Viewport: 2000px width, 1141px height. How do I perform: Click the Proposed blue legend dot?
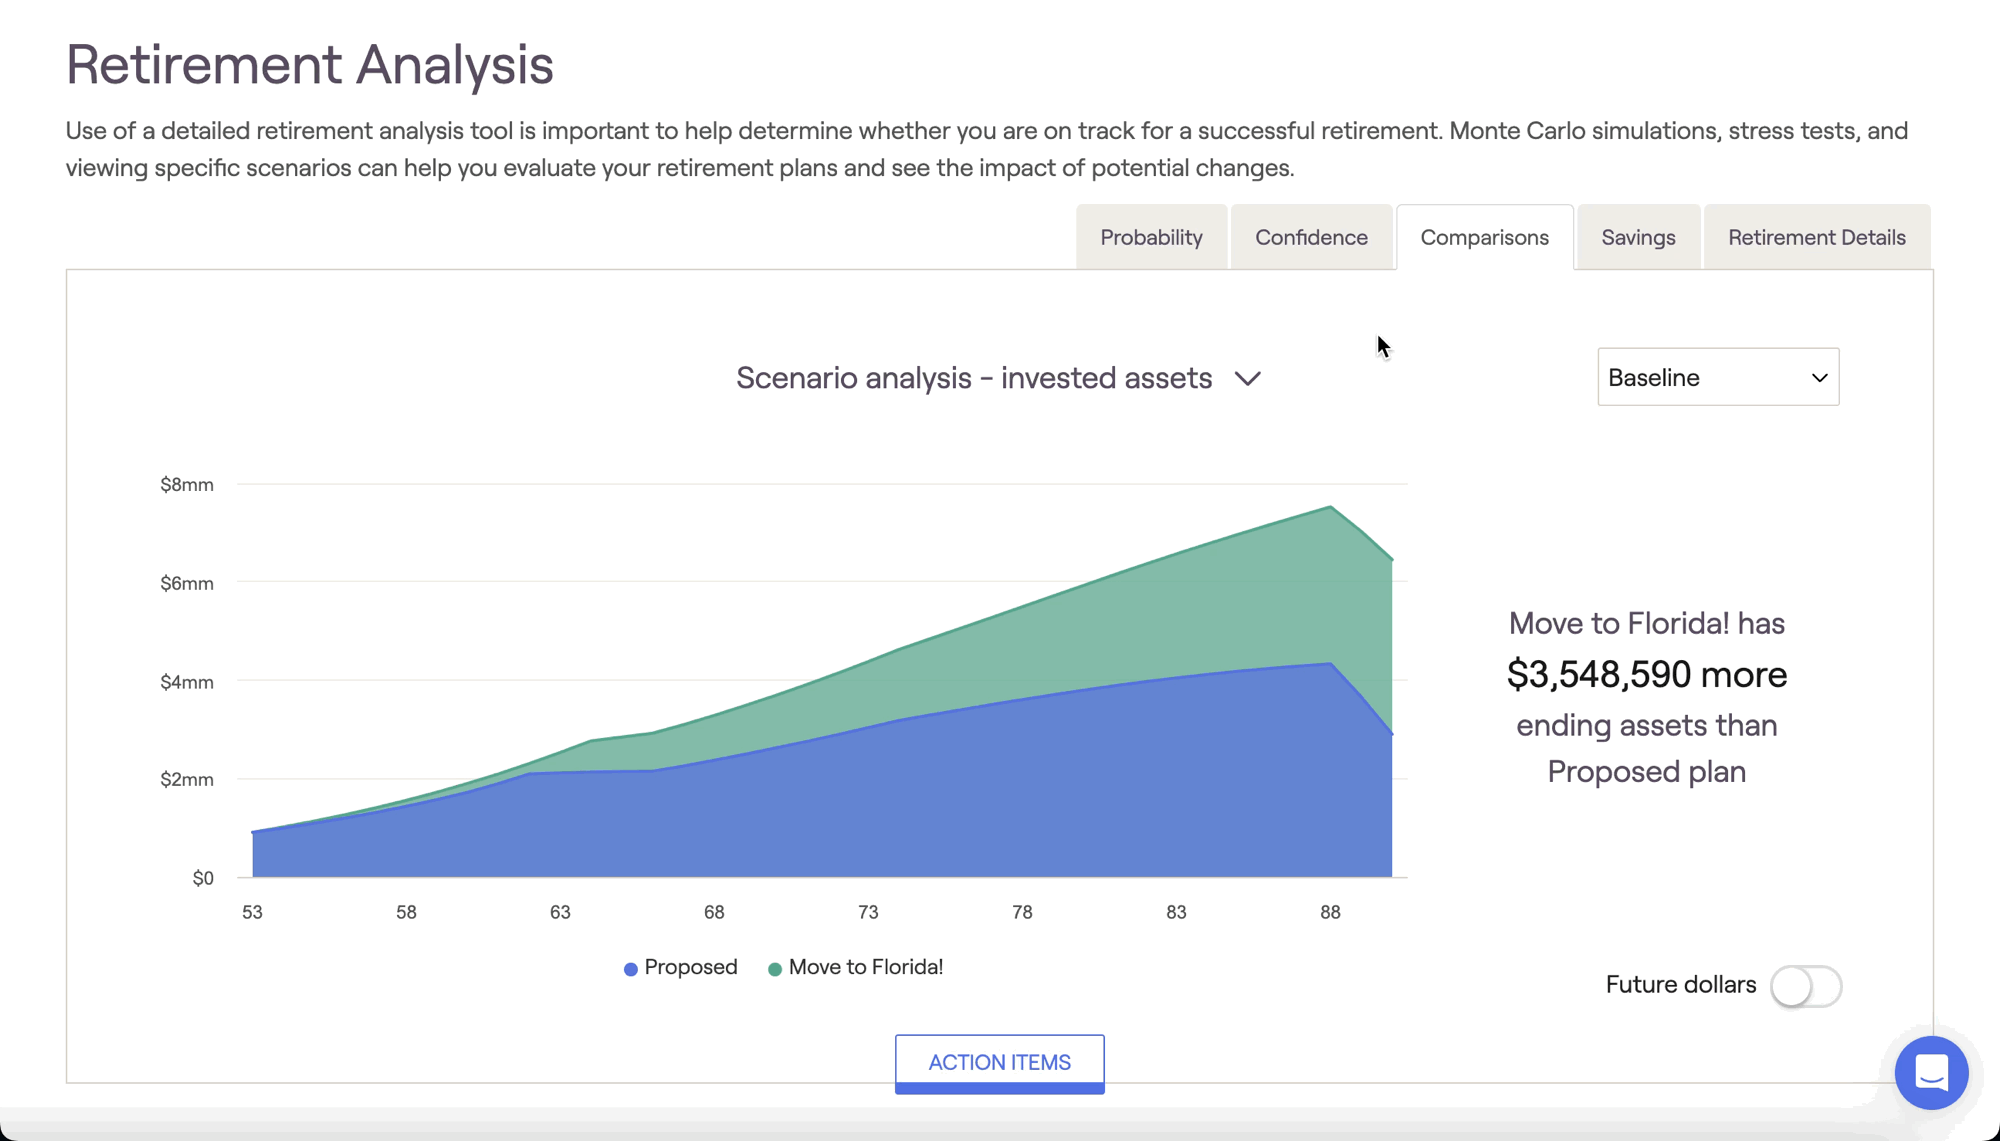pos(631,969)
